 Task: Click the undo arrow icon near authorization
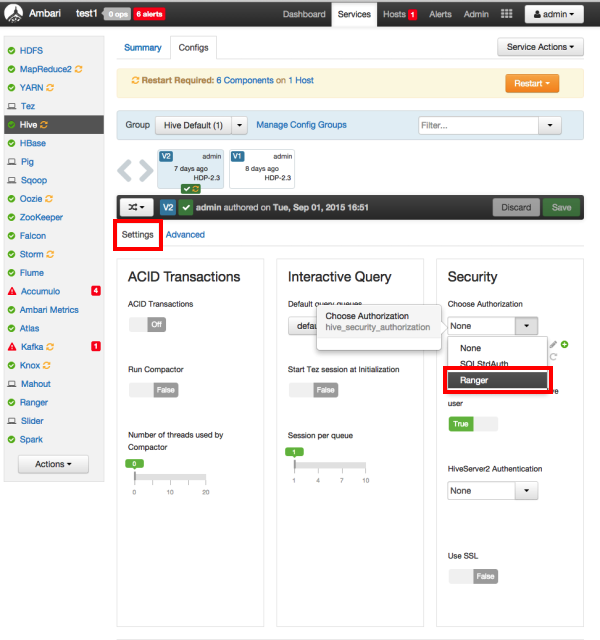(553, 356)
